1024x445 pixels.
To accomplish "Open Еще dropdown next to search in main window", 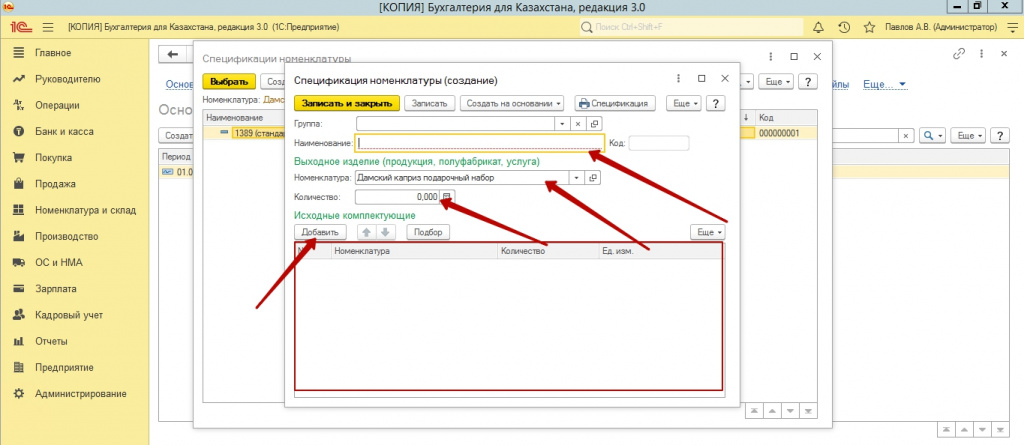I will coord(968,135).
